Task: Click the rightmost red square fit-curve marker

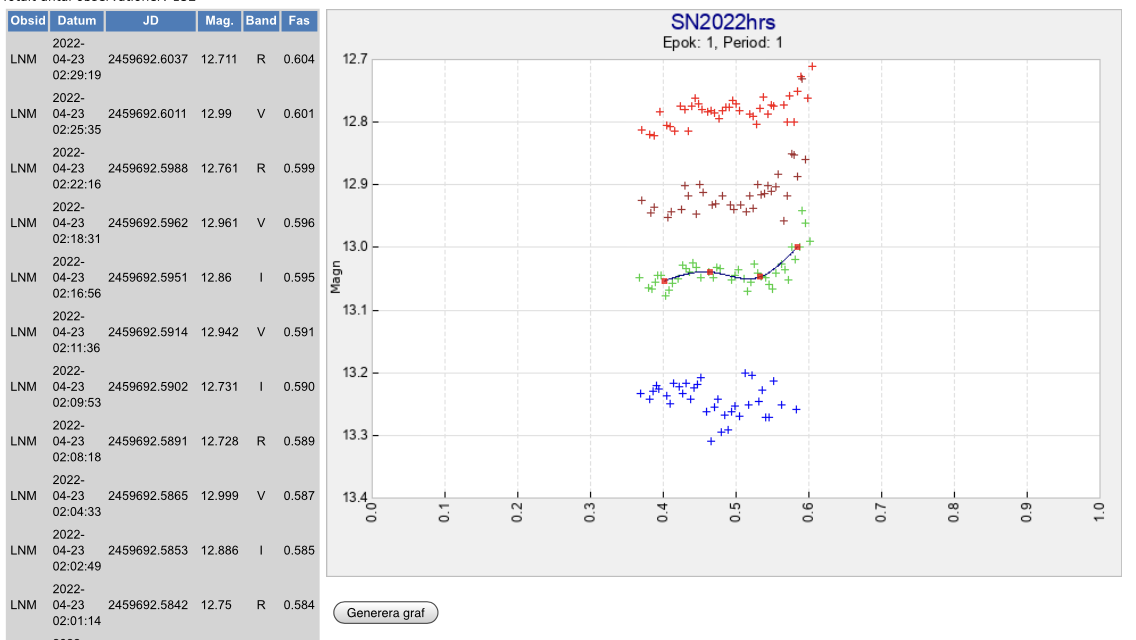Action: (x=797, y=247)
